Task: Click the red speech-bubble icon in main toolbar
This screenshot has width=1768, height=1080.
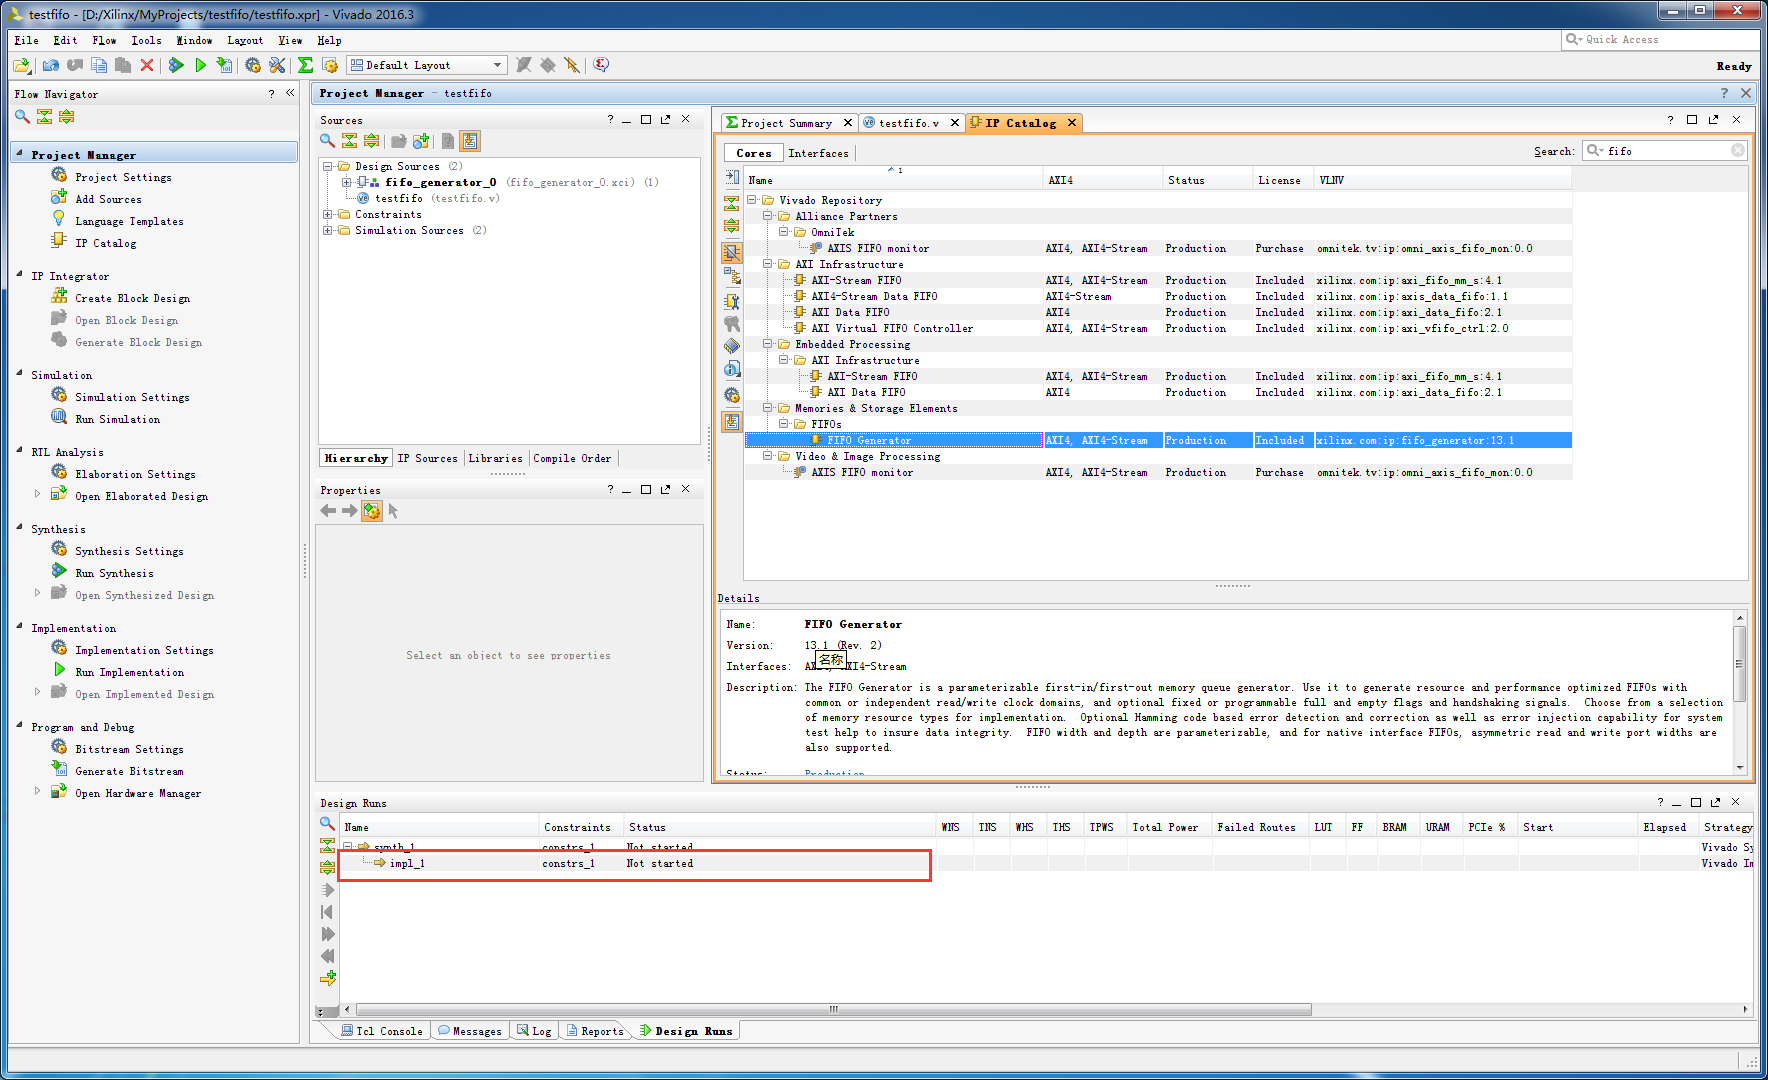Action: tap(601, 66)
